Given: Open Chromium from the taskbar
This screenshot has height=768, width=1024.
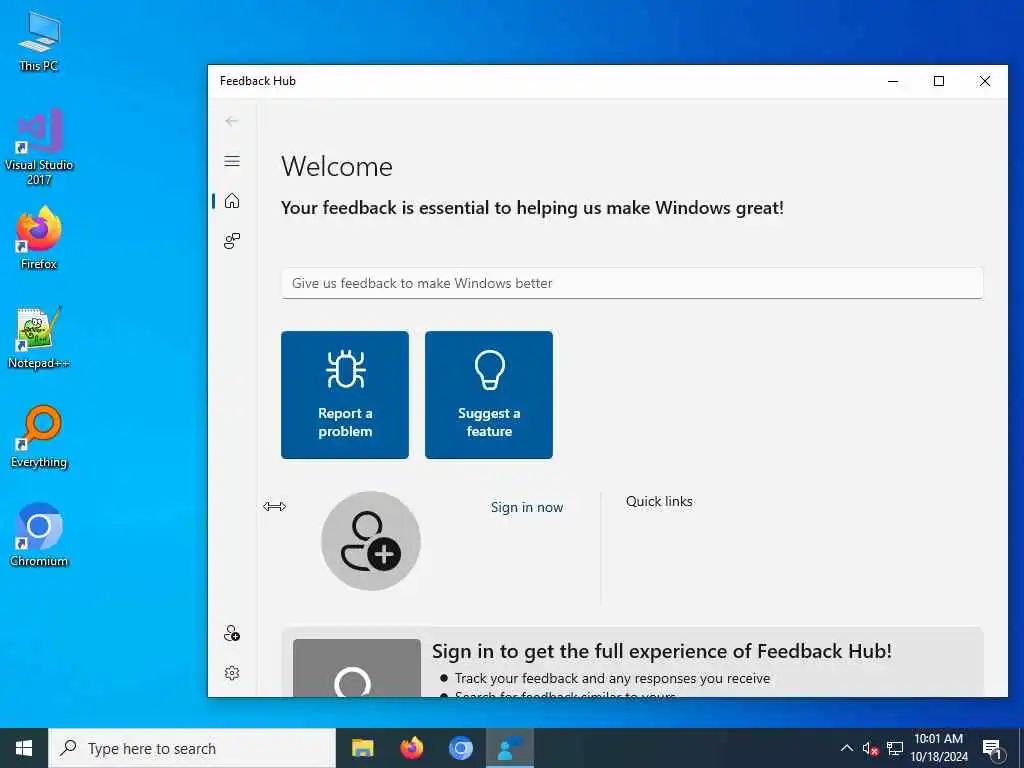Looking at the screenshot, I should [460, 748].
